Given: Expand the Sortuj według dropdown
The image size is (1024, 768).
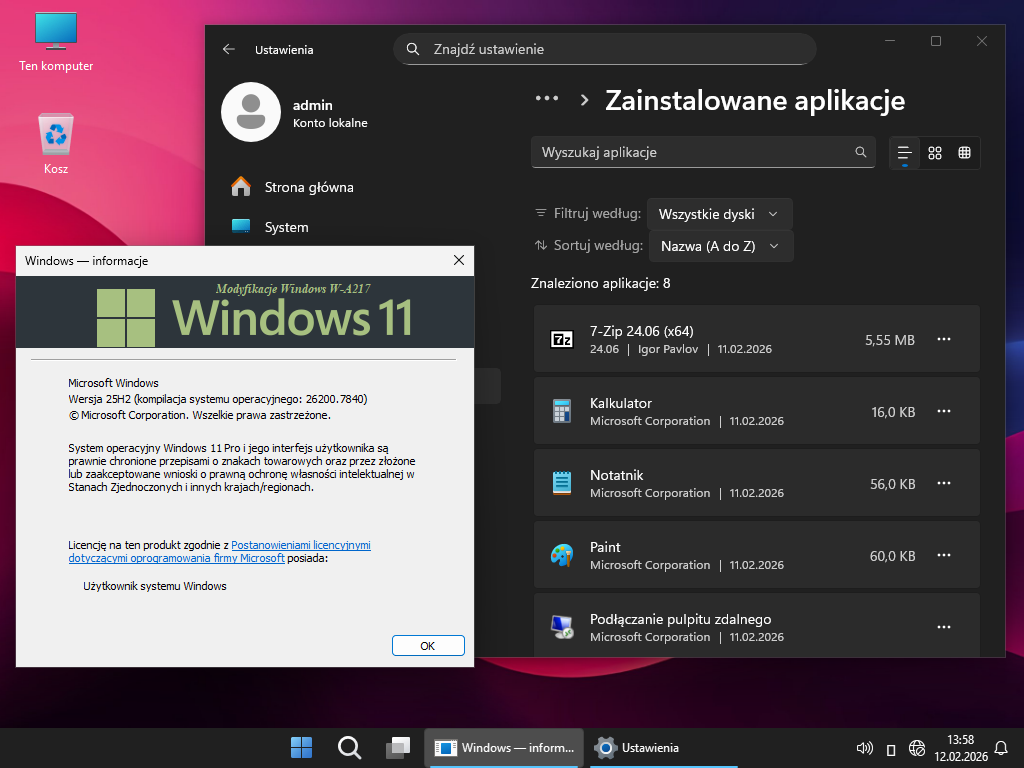Looking at the screenshot, I should click(720, 246).
